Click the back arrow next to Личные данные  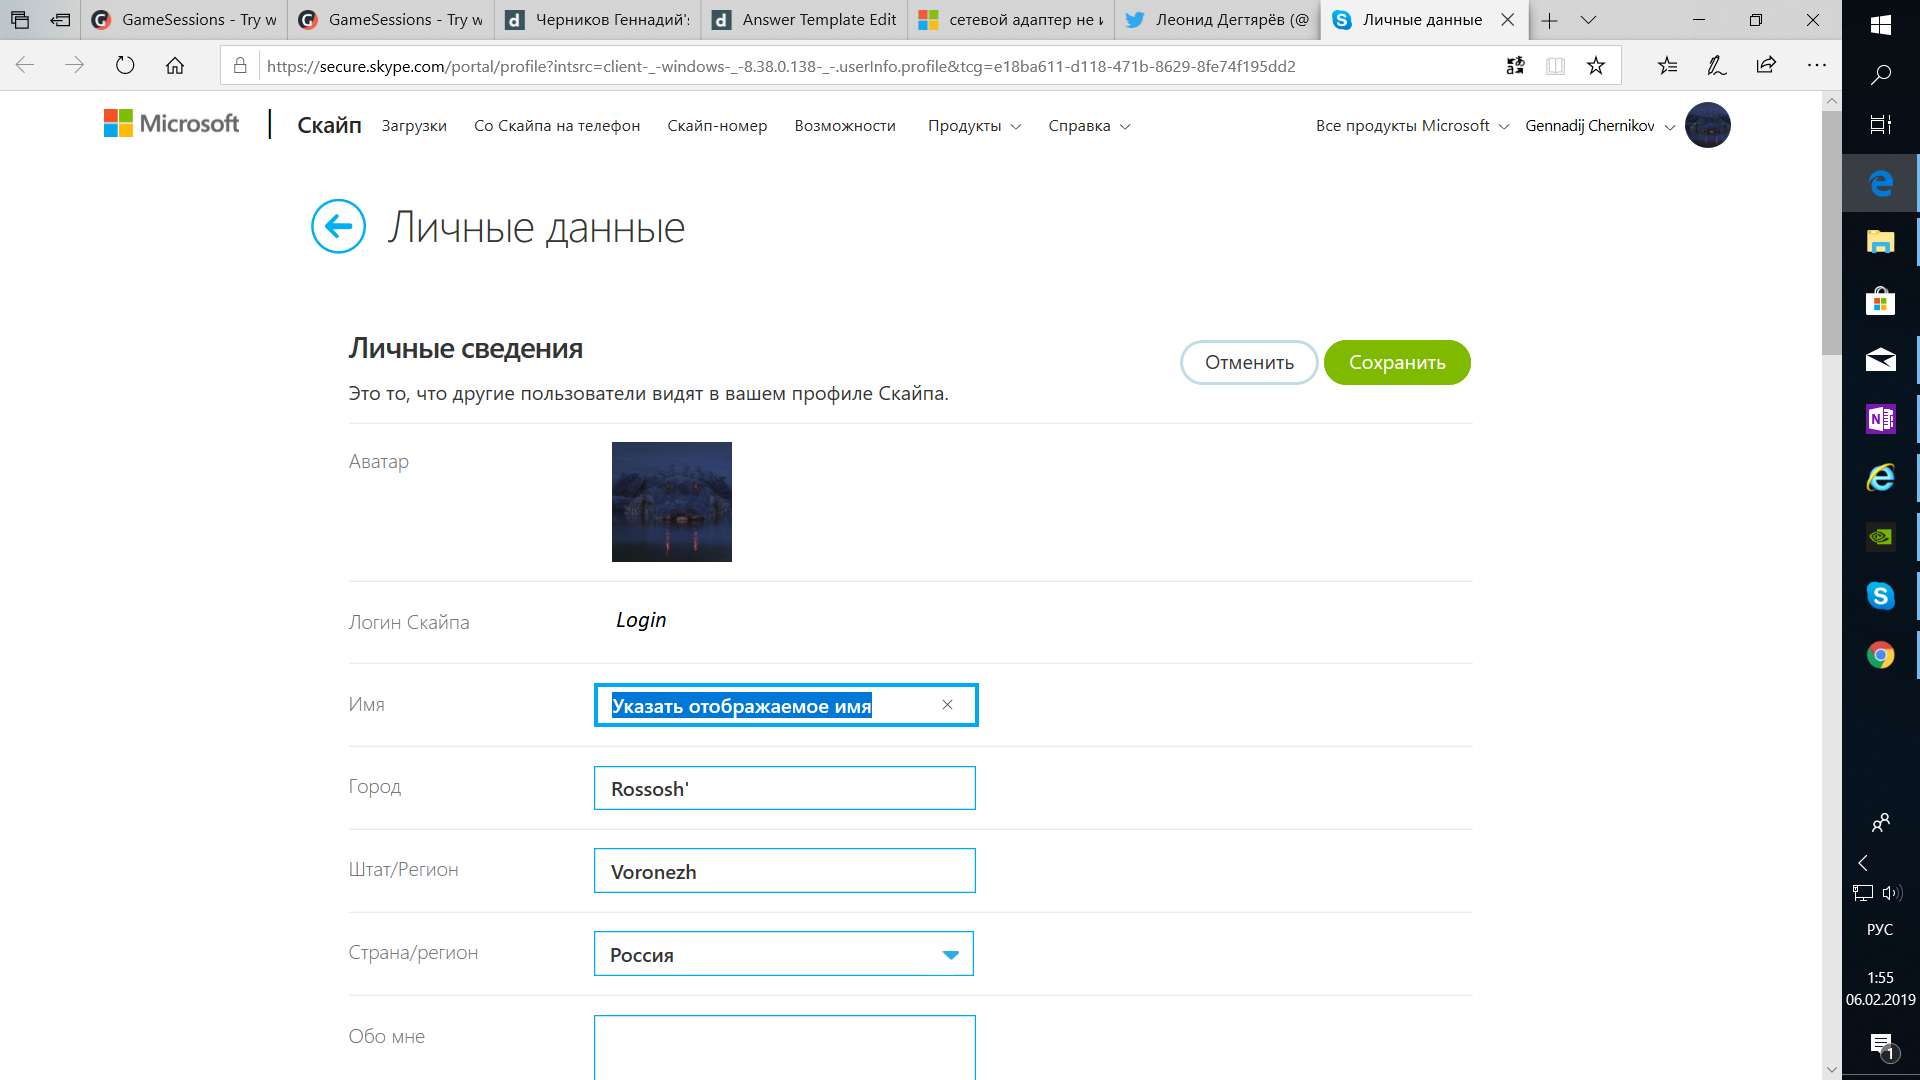[x=338, y=226]
